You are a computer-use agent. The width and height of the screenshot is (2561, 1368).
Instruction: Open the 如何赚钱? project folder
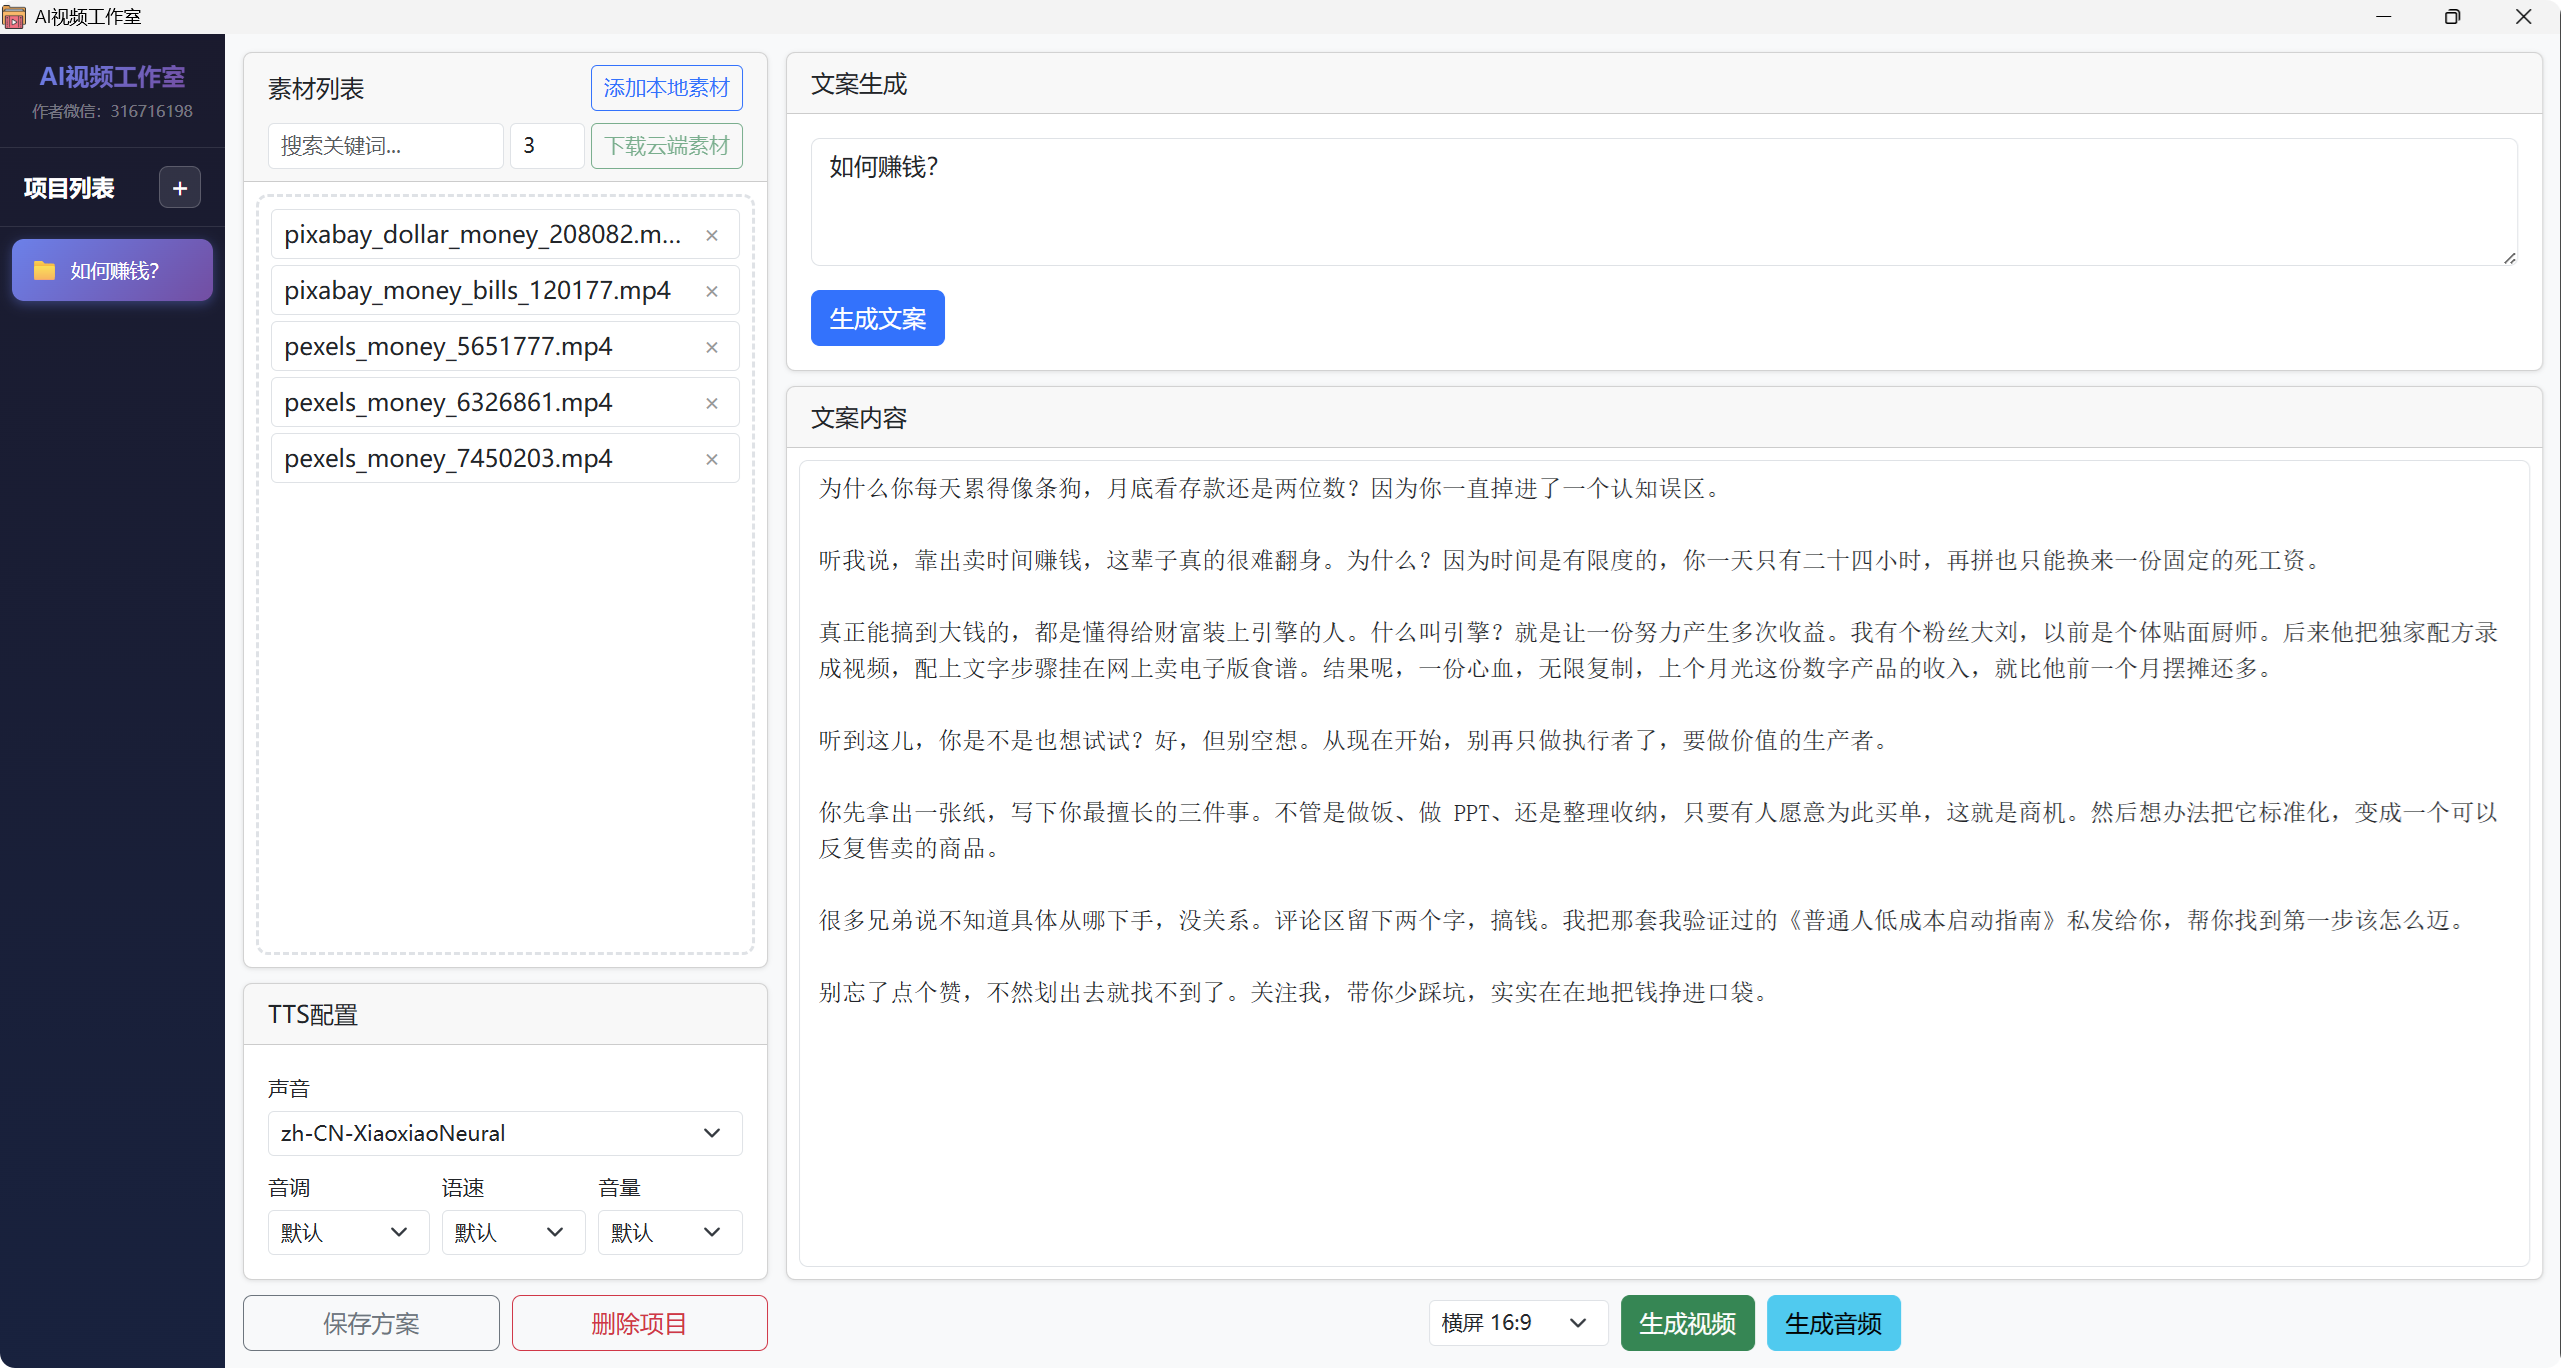pos(112,270)
